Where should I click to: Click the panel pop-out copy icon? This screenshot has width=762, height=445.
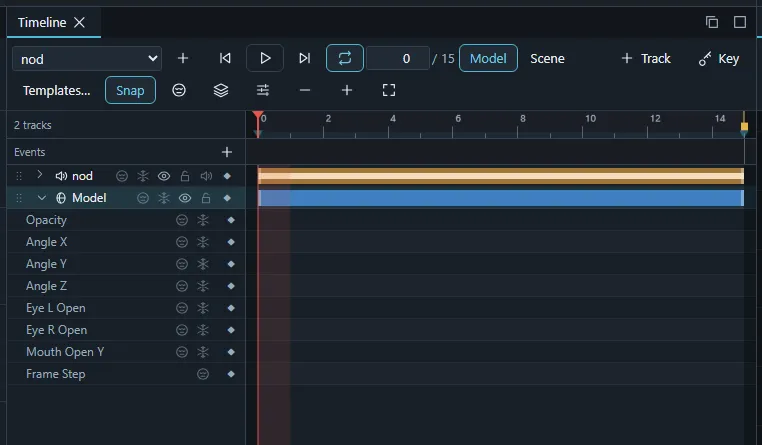712,22
